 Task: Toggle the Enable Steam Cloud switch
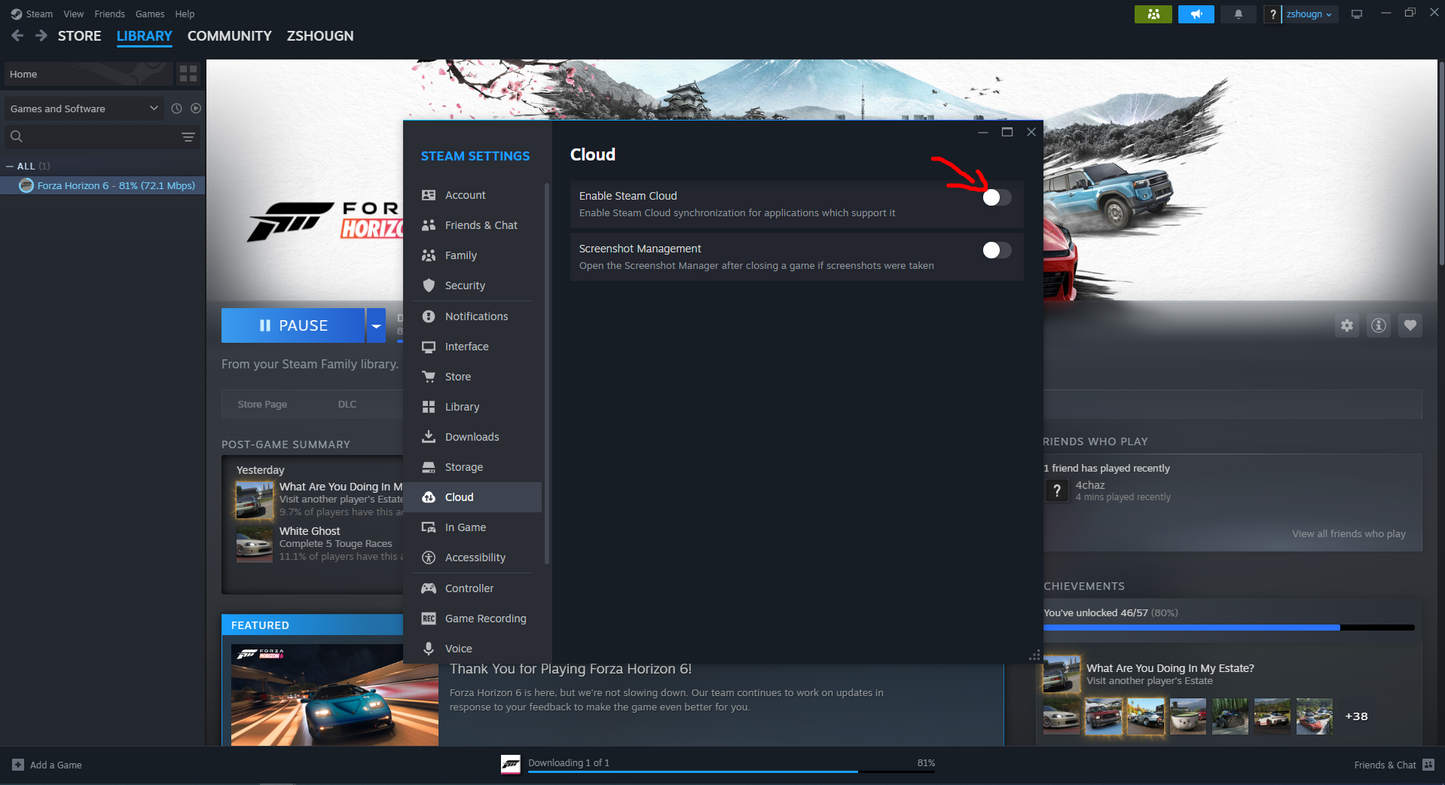point(996,198)
